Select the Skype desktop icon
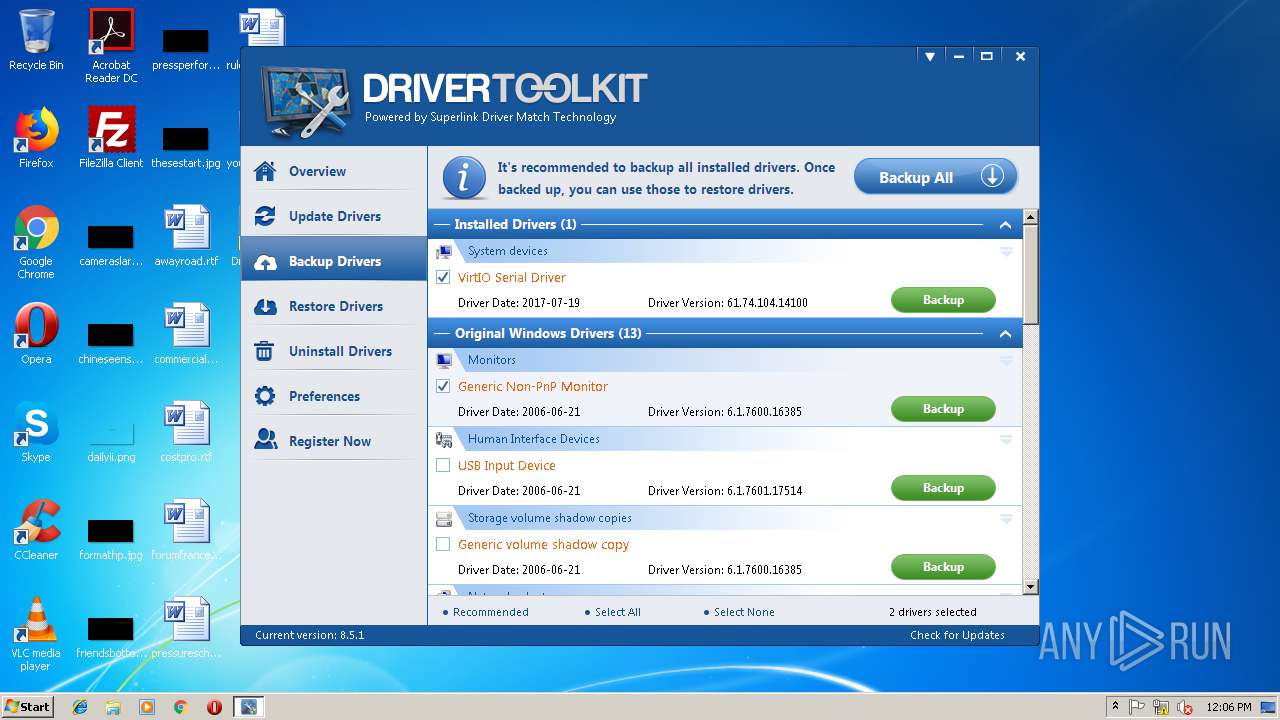Image resolution: width=1280 pixels, height=720 pixels. tap(36, 432)
